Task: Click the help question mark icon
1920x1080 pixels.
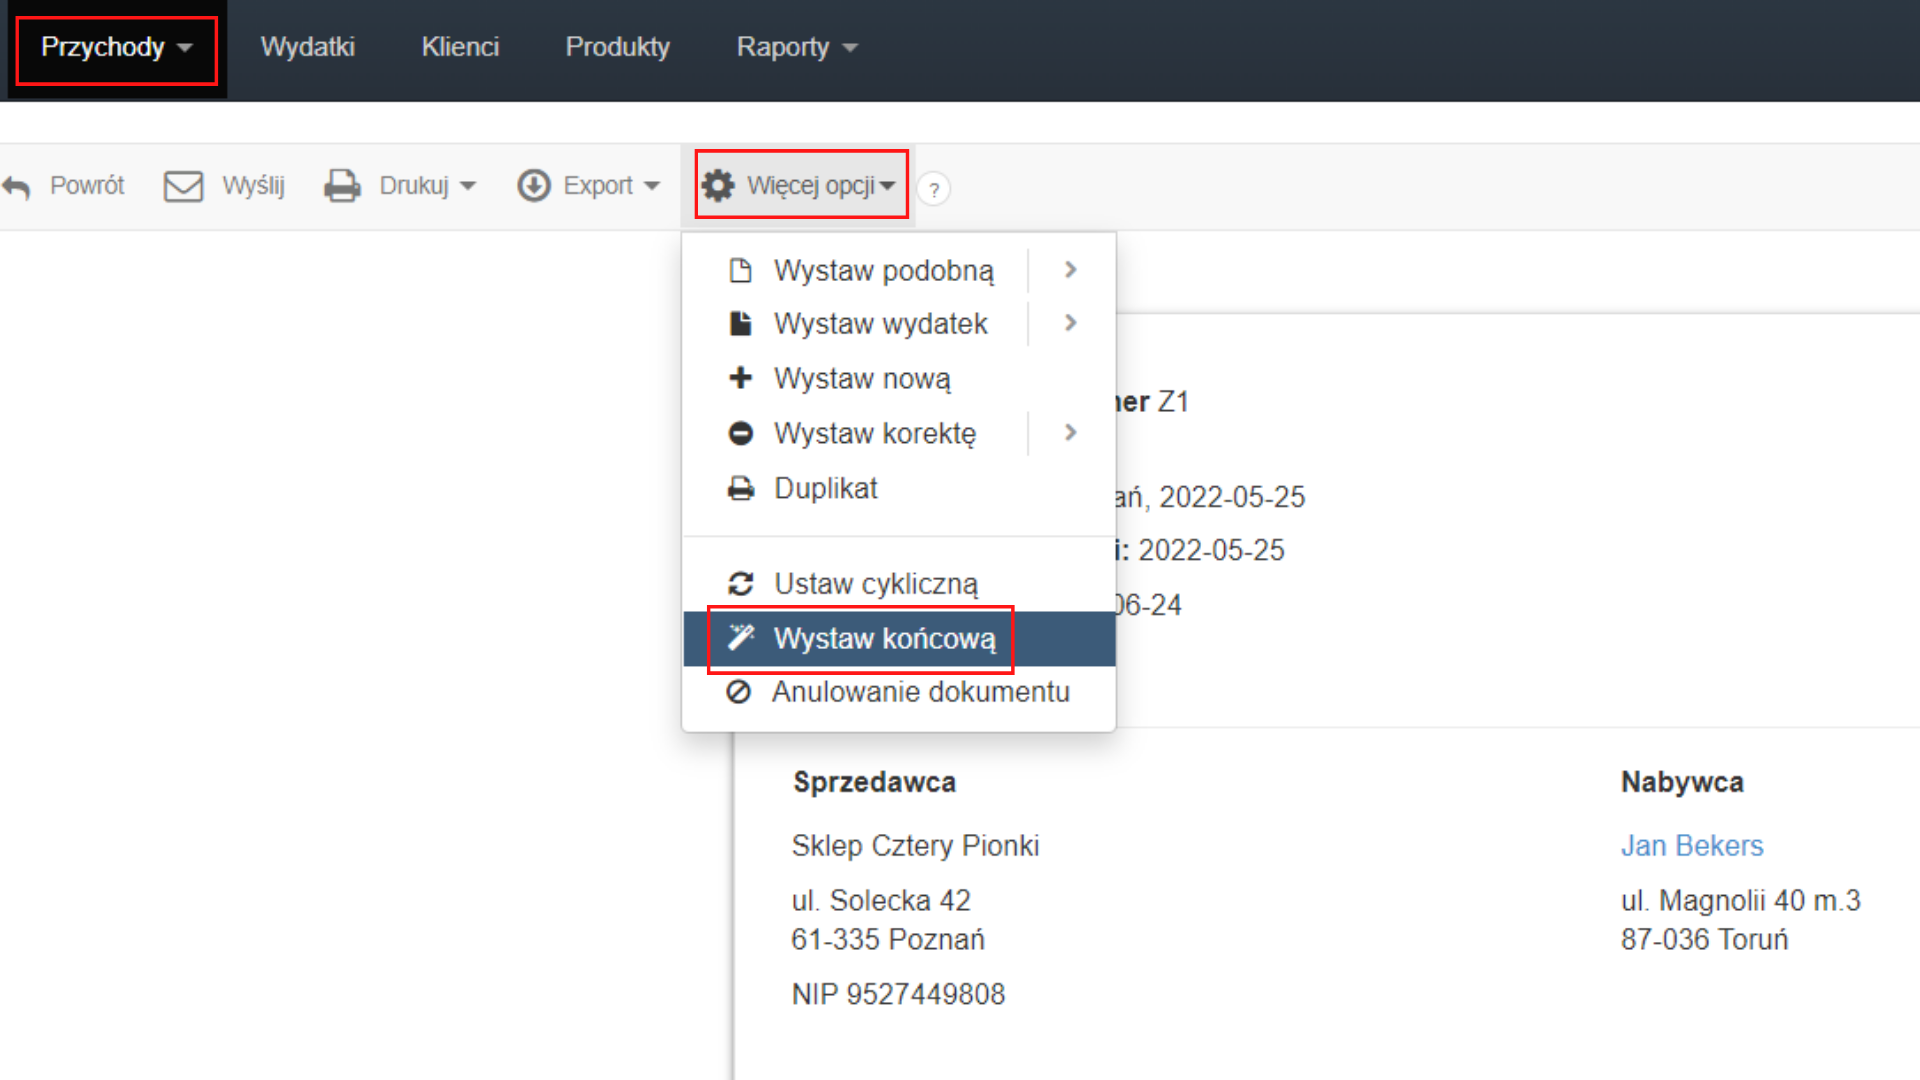Action: pos(933,189)
